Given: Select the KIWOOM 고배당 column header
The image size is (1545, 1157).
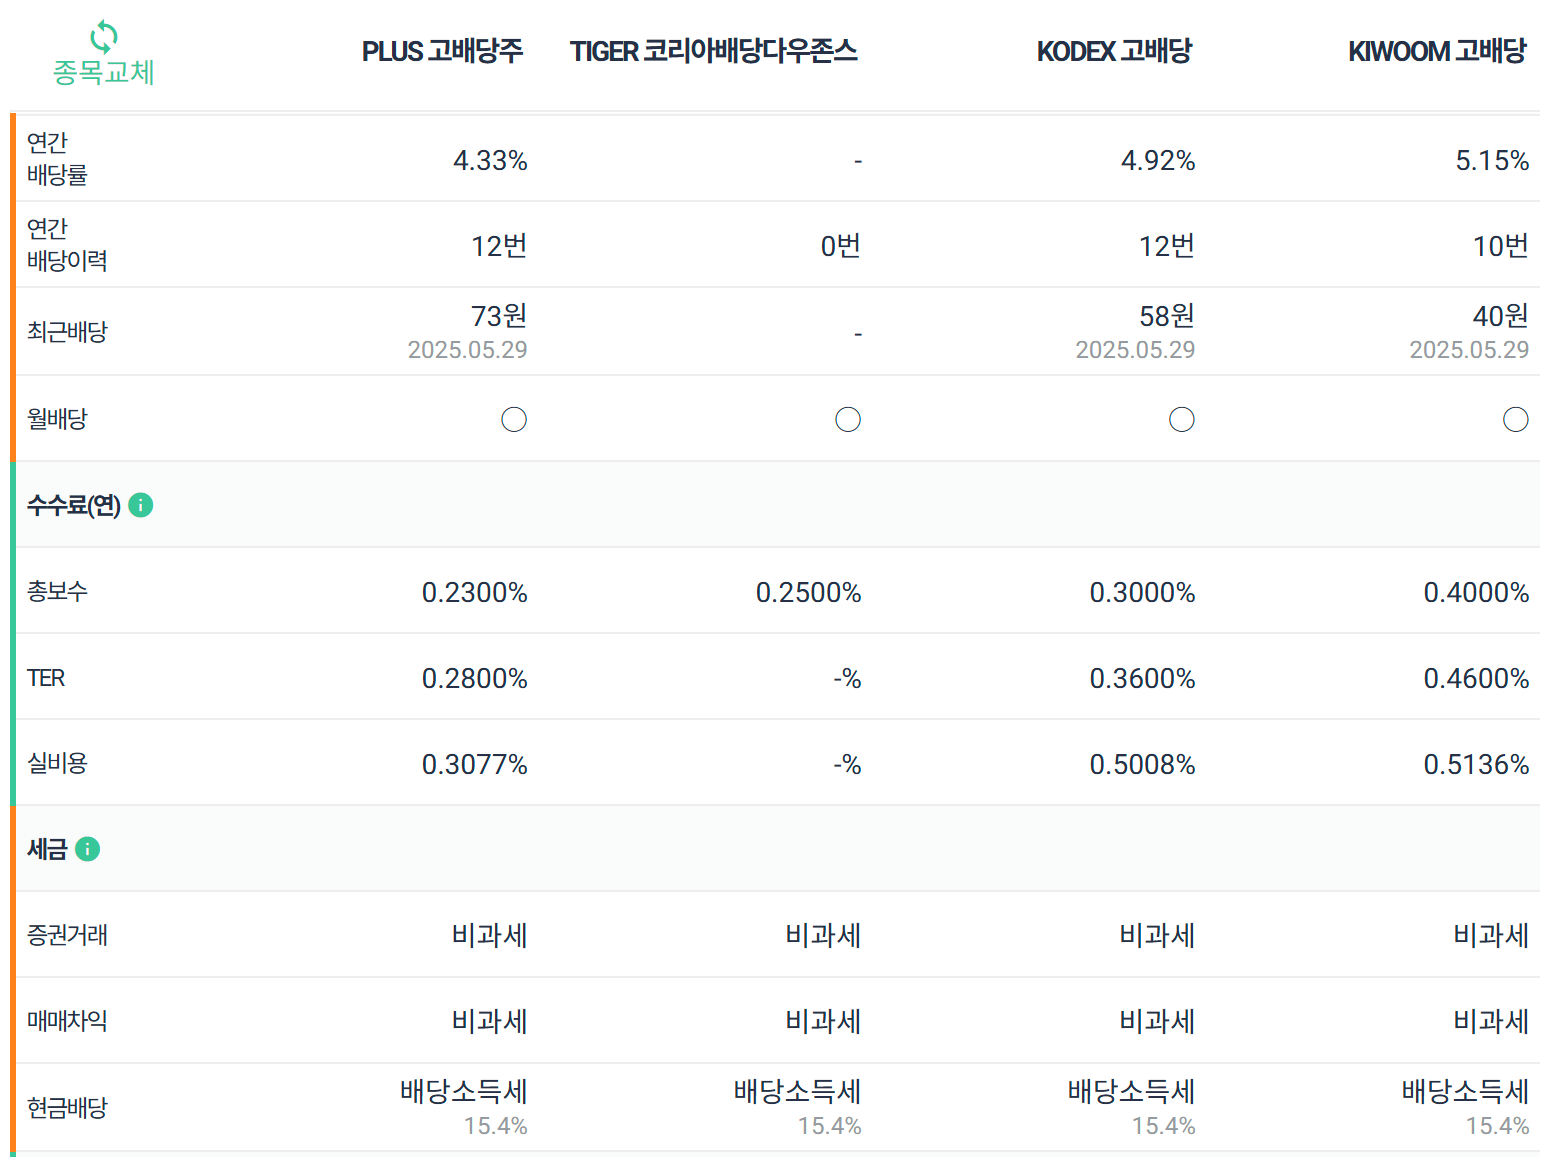Looking at the screenshot, I should pyautogui.click(x=1437, y=51).
